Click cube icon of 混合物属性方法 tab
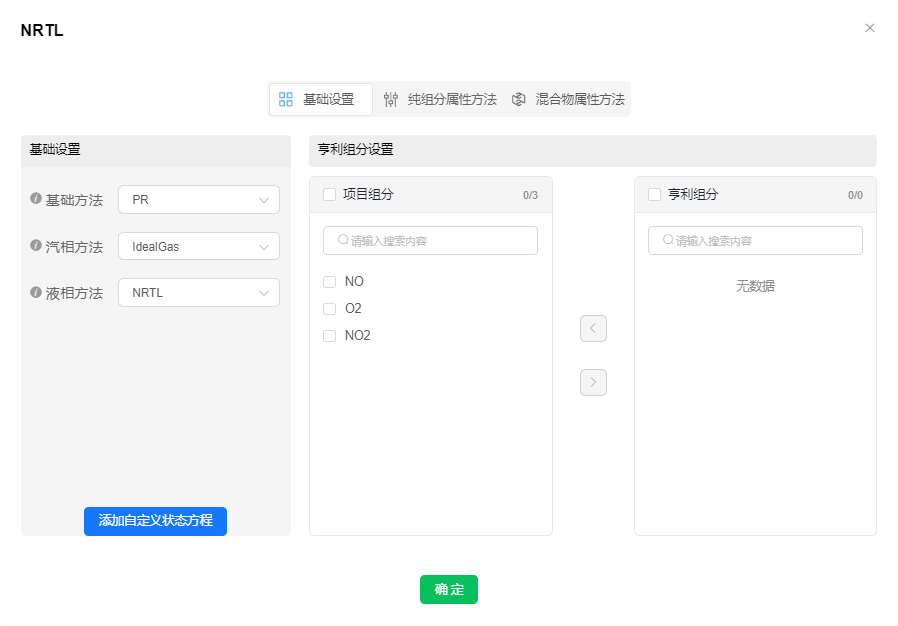 pos(518,99)
